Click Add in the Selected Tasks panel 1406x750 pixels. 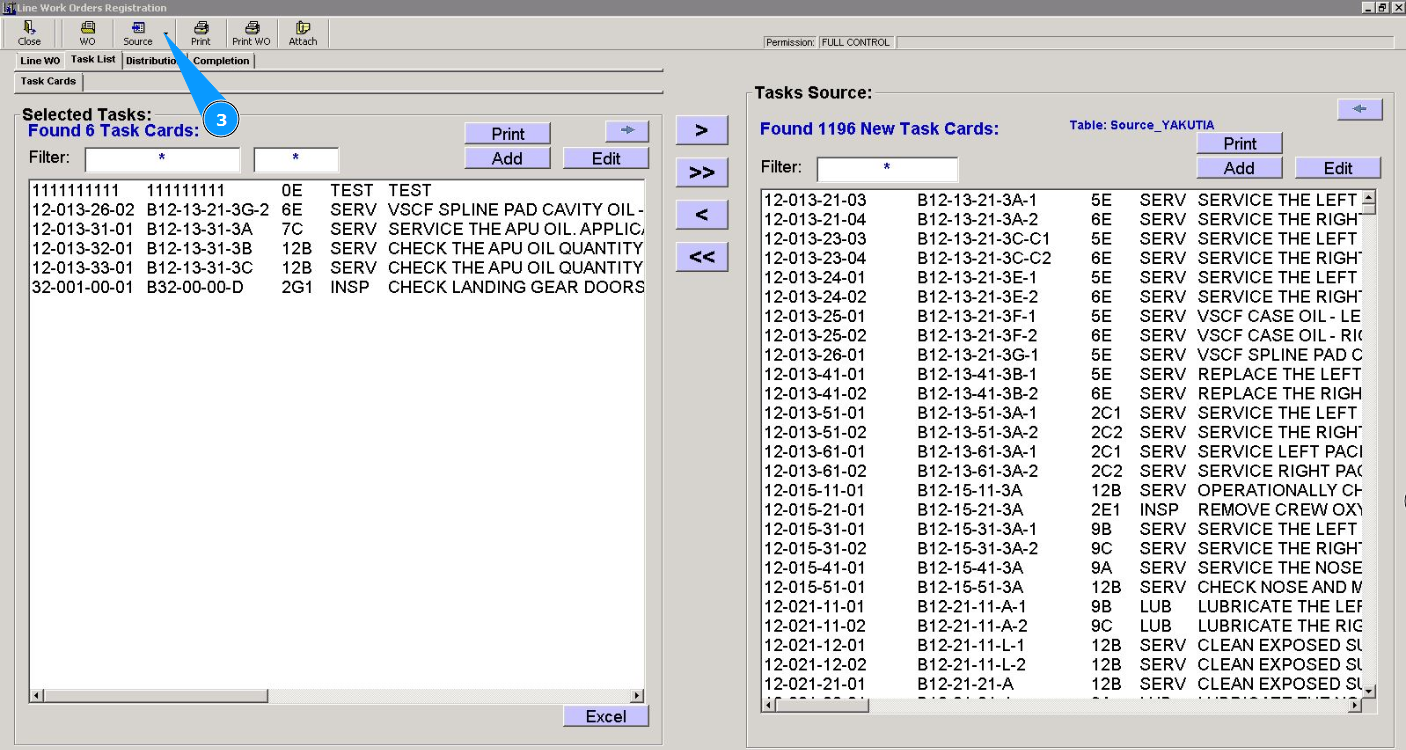point(507,158)
